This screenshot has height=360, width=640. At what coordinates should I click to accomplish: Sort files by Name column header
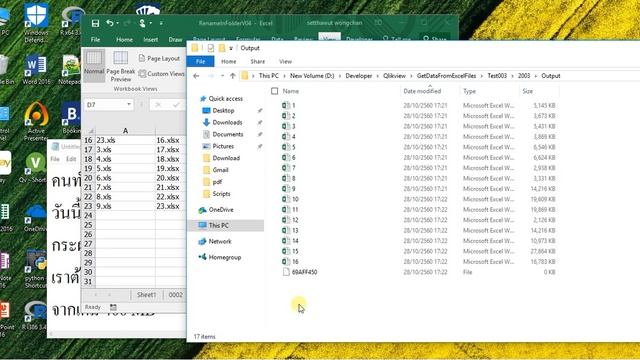click(291, 91)
